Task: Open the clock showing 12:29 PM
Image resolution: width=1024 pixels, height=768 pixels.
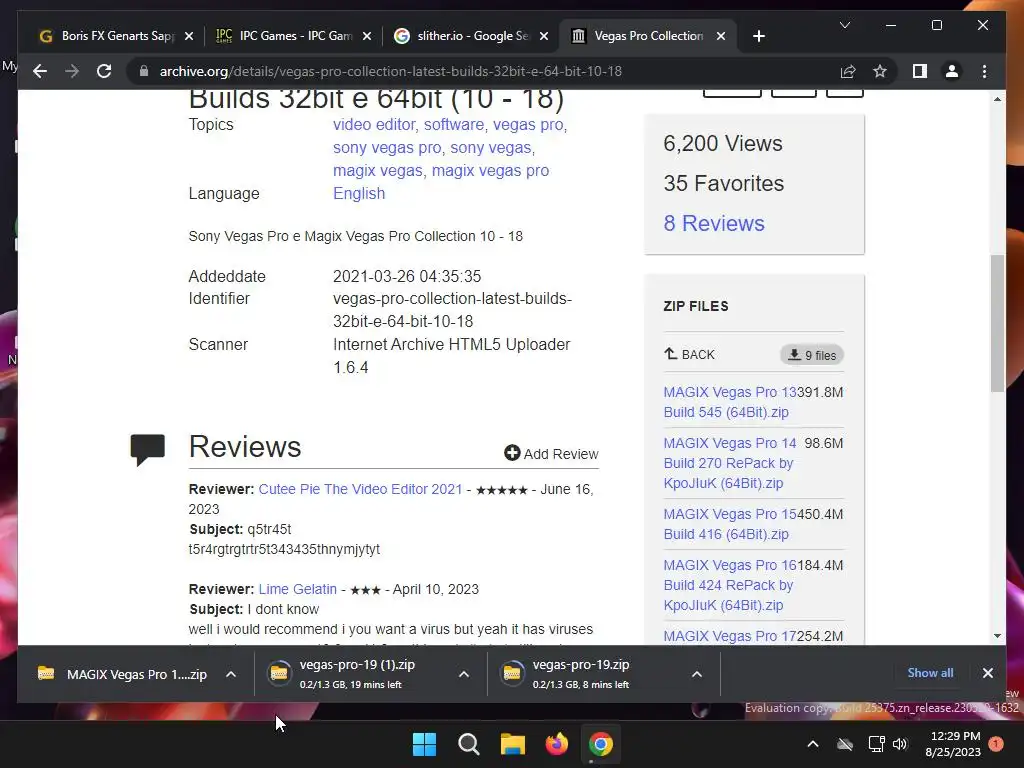Action: [x=954, y=744]
